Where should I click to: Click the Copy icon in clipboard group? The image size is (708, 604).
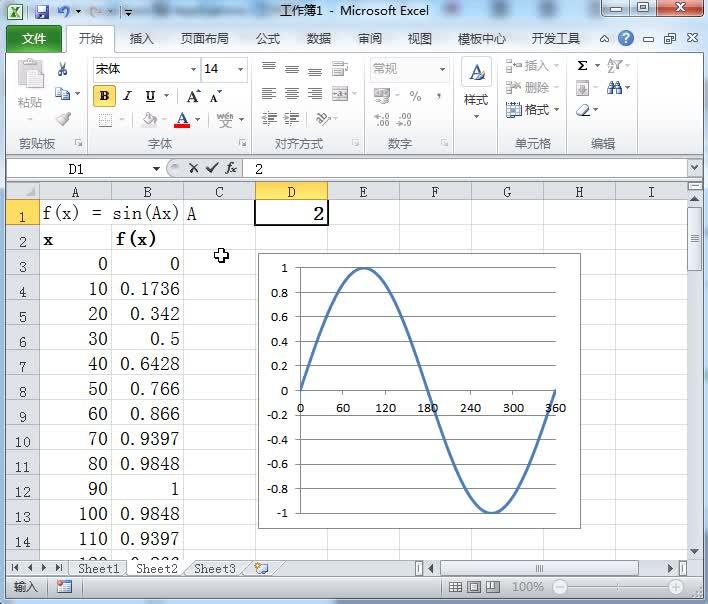coord(62,94)
